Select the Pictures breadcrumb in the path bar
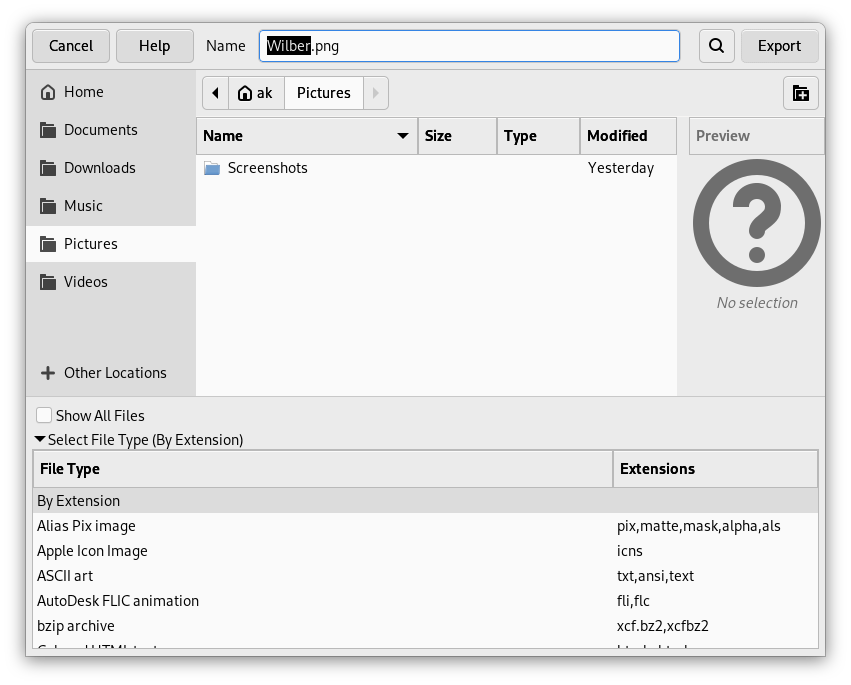The height and width of the screenshot is (685, 851). pos(323,92)
